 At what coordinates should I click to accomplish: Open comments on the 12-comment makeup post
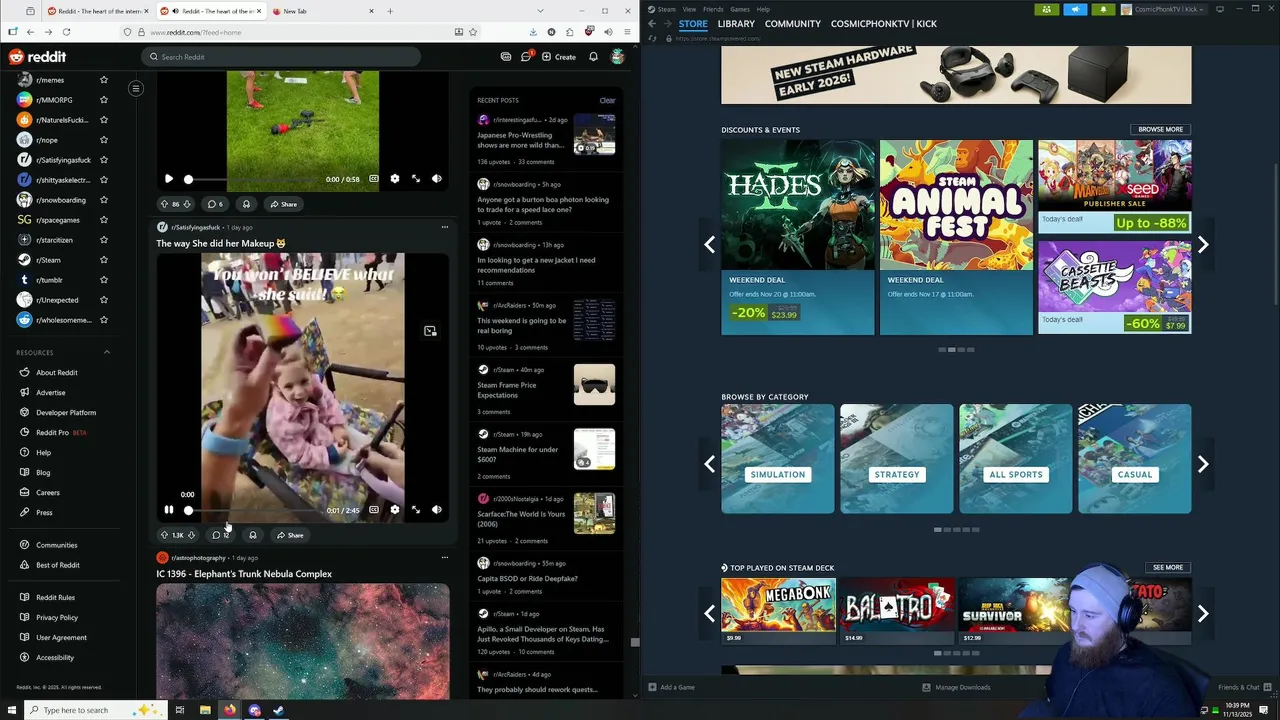coord(220,535)
